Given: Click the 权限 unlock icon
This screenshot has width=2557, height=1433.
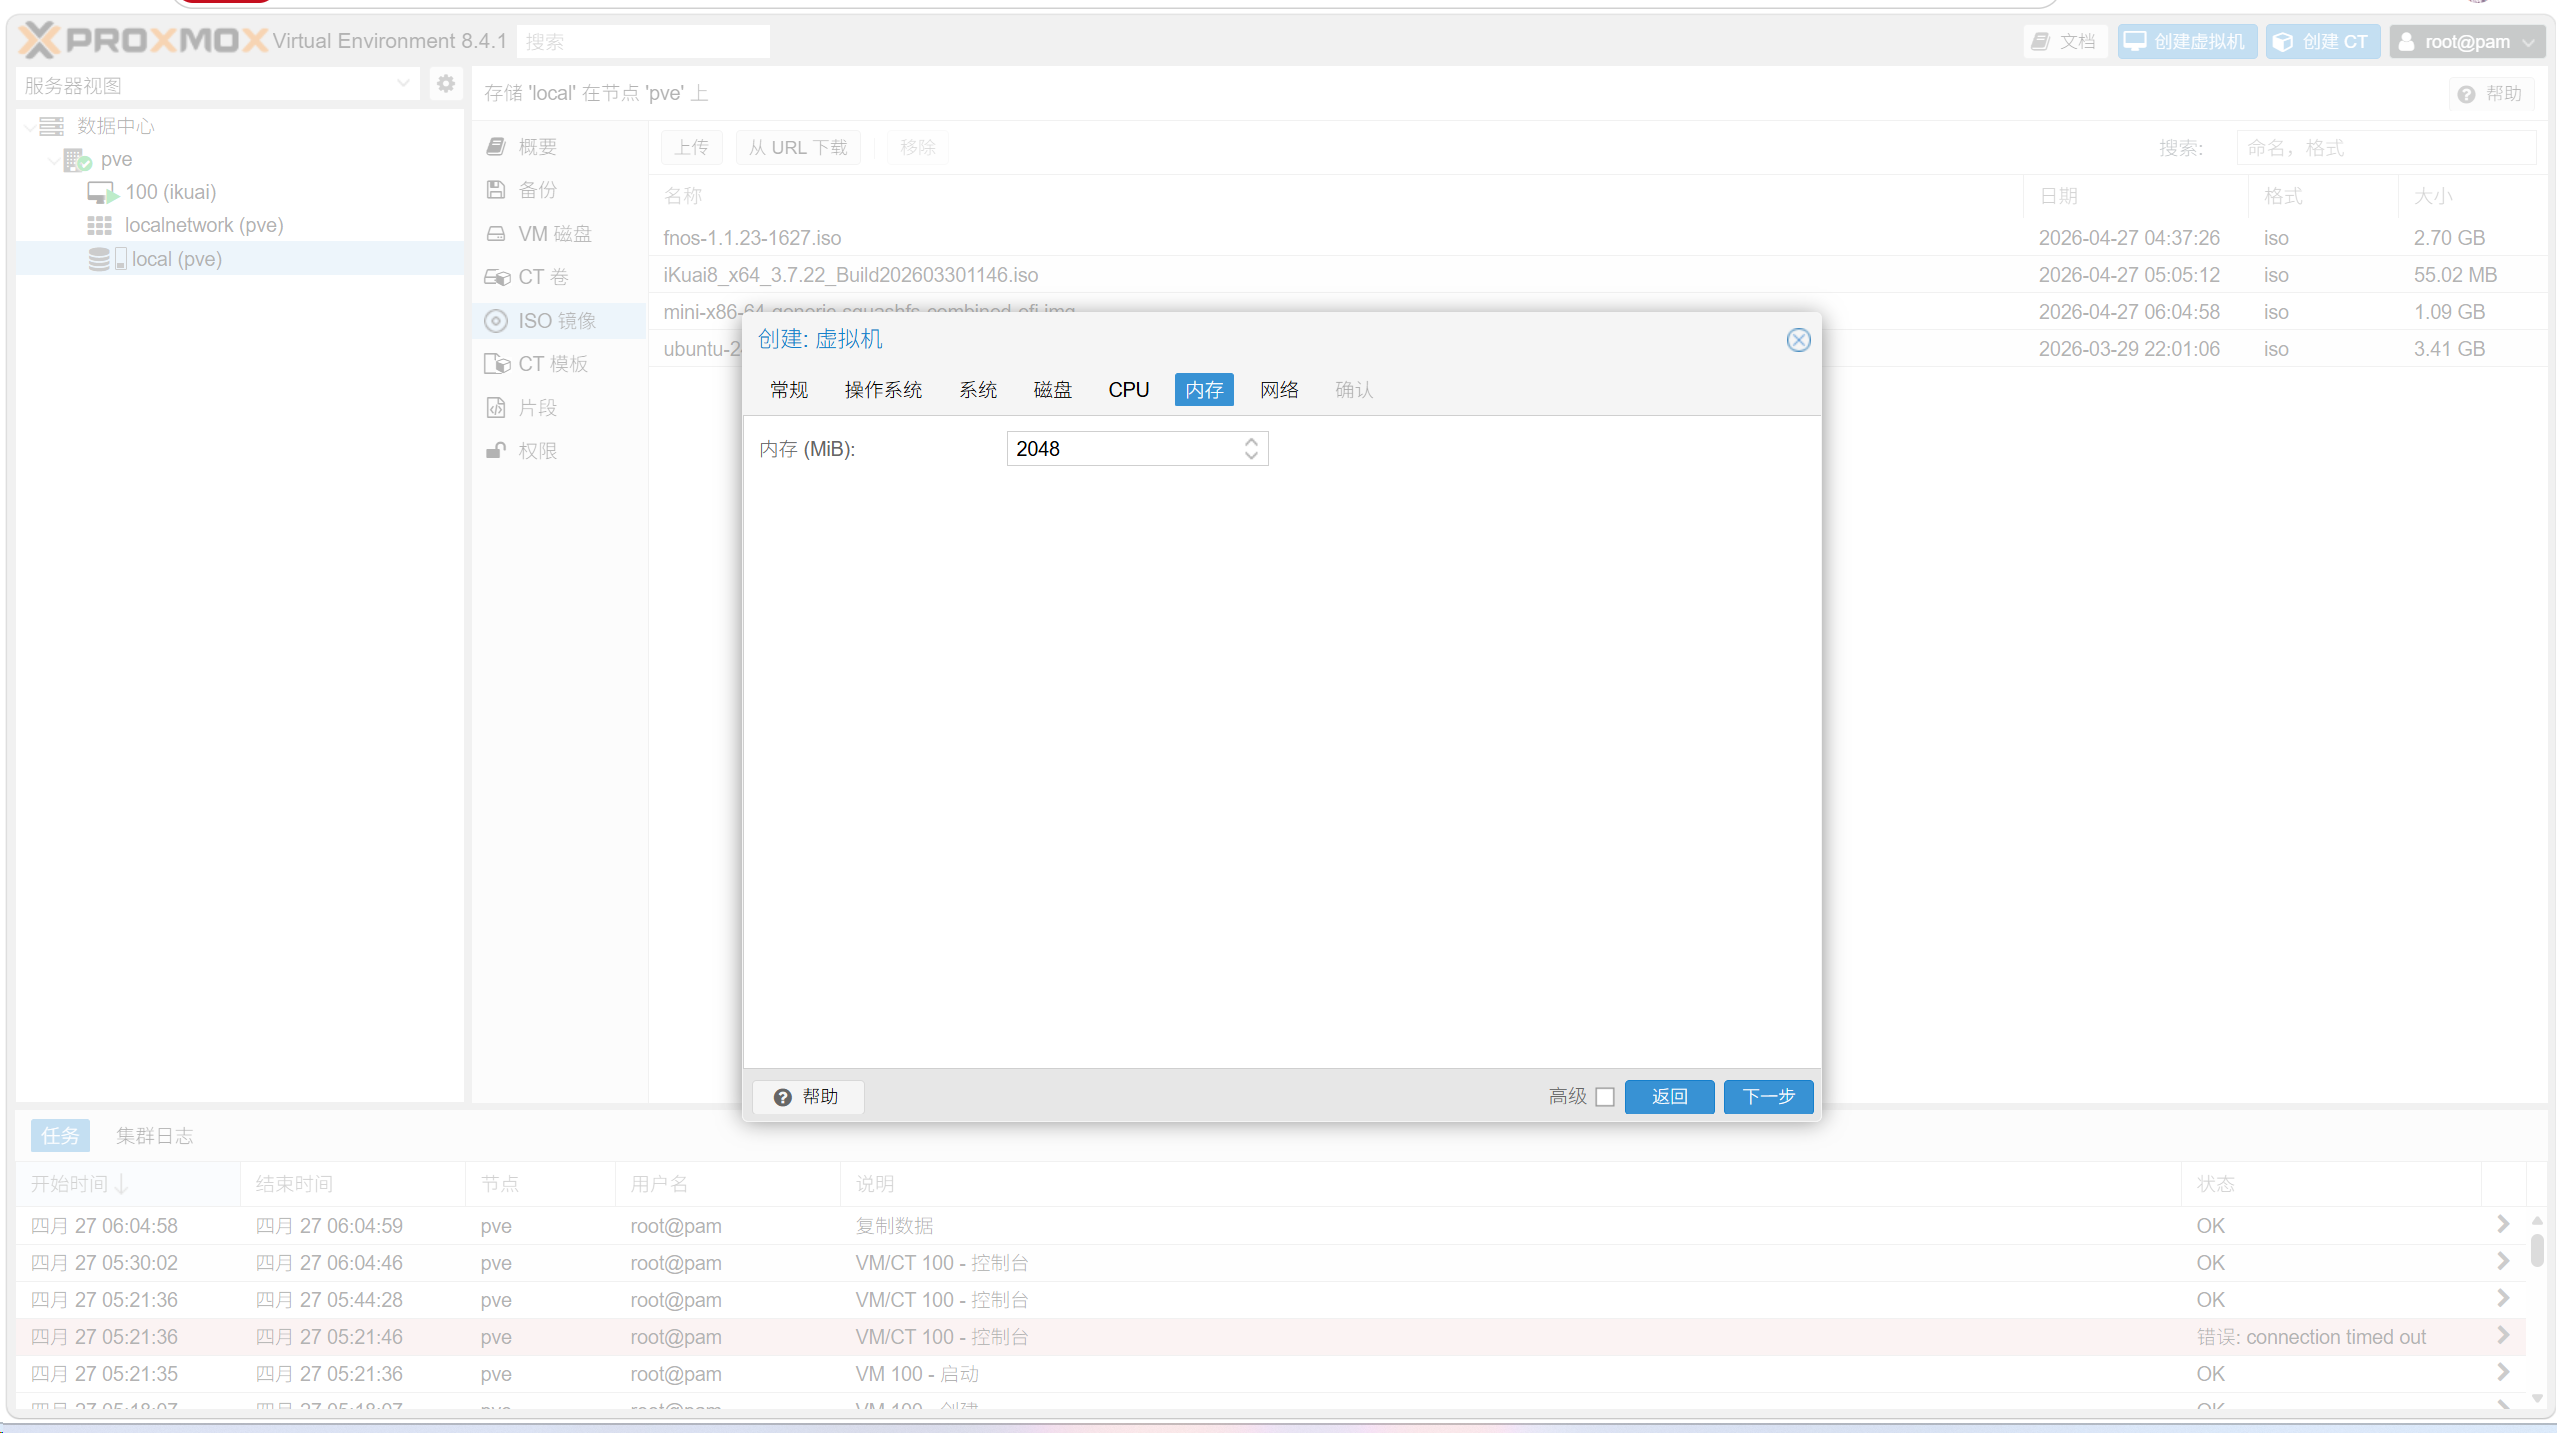Looking at the screenshot, I should [496, 451].
